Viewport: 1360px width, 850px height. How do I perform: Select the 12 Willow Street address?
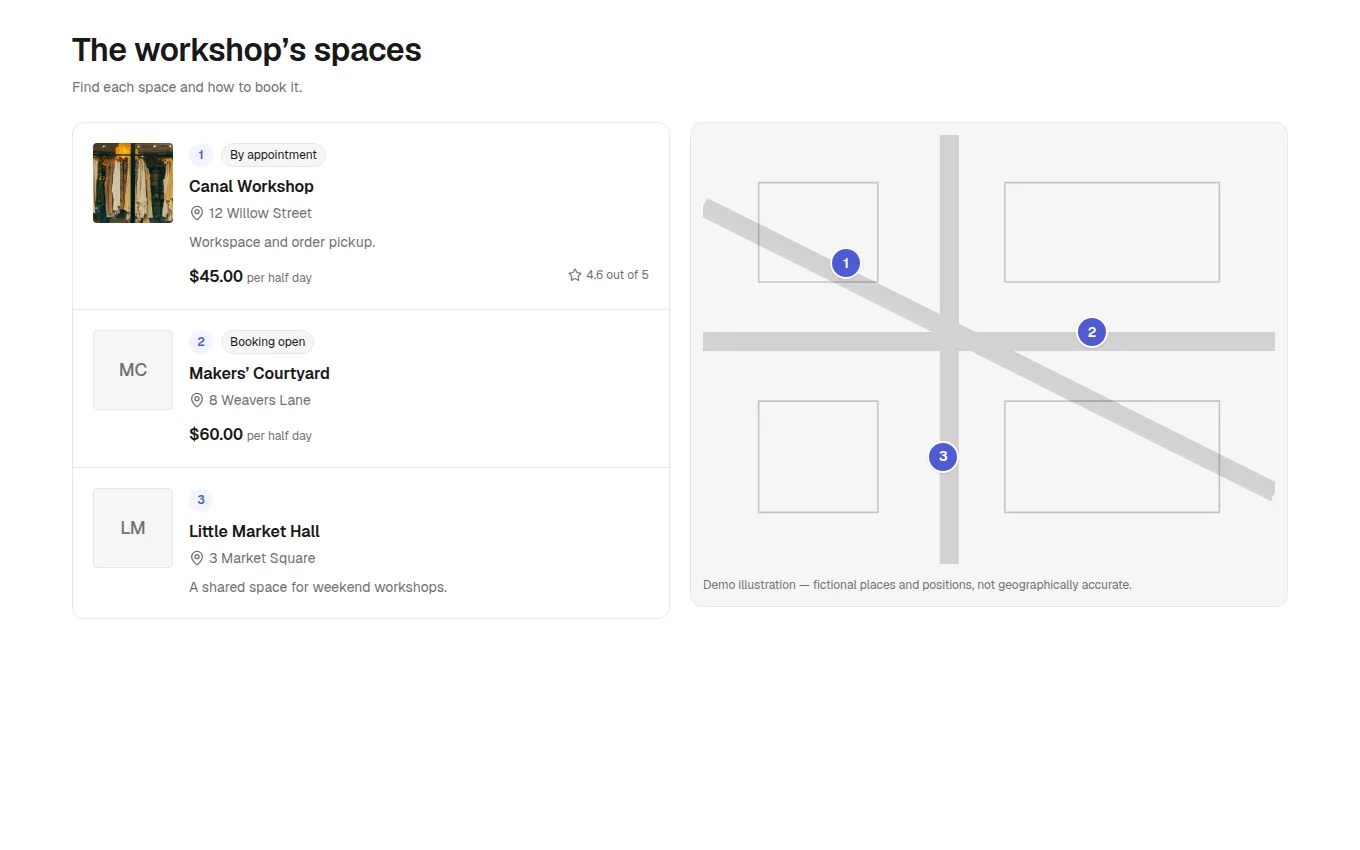[260, 213]
